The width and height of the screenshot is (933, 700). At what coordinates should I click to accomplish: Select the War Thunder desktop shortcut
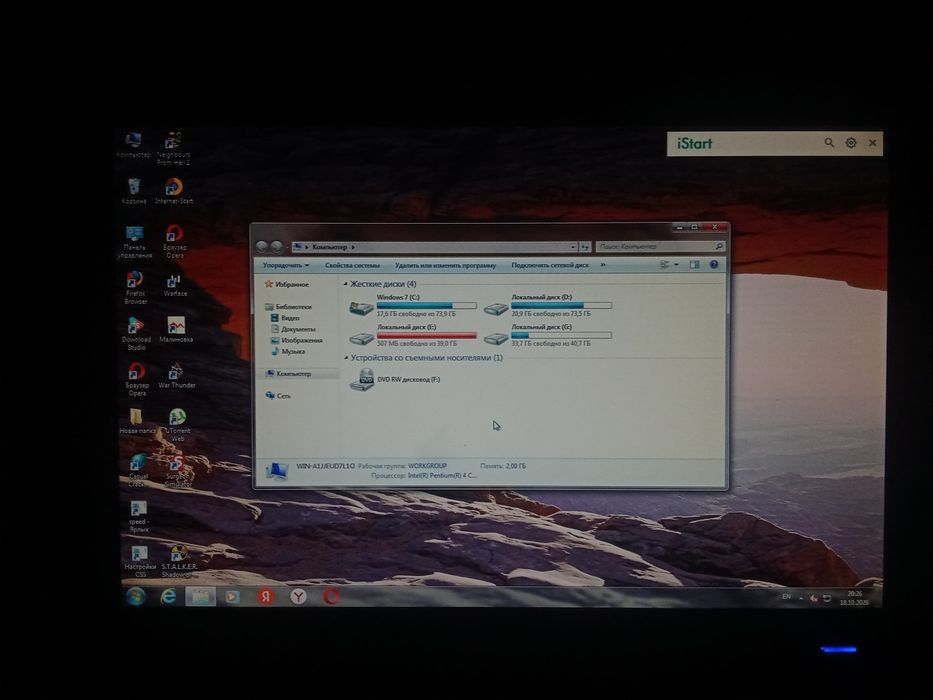coord(177,376)
